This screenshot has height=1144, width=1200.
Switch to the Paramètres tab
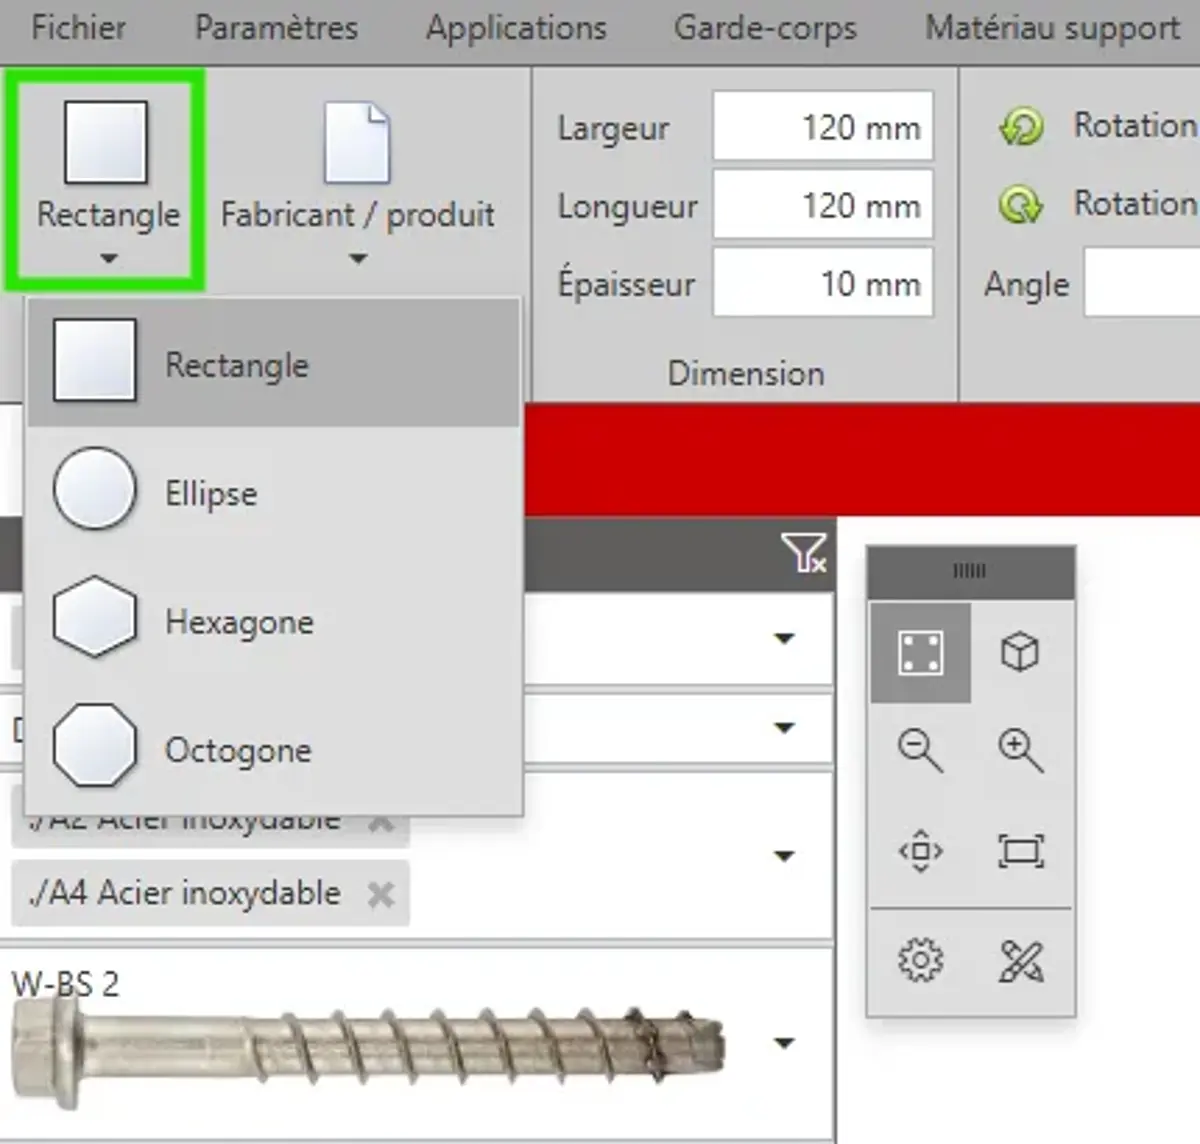tap(276, 27)
